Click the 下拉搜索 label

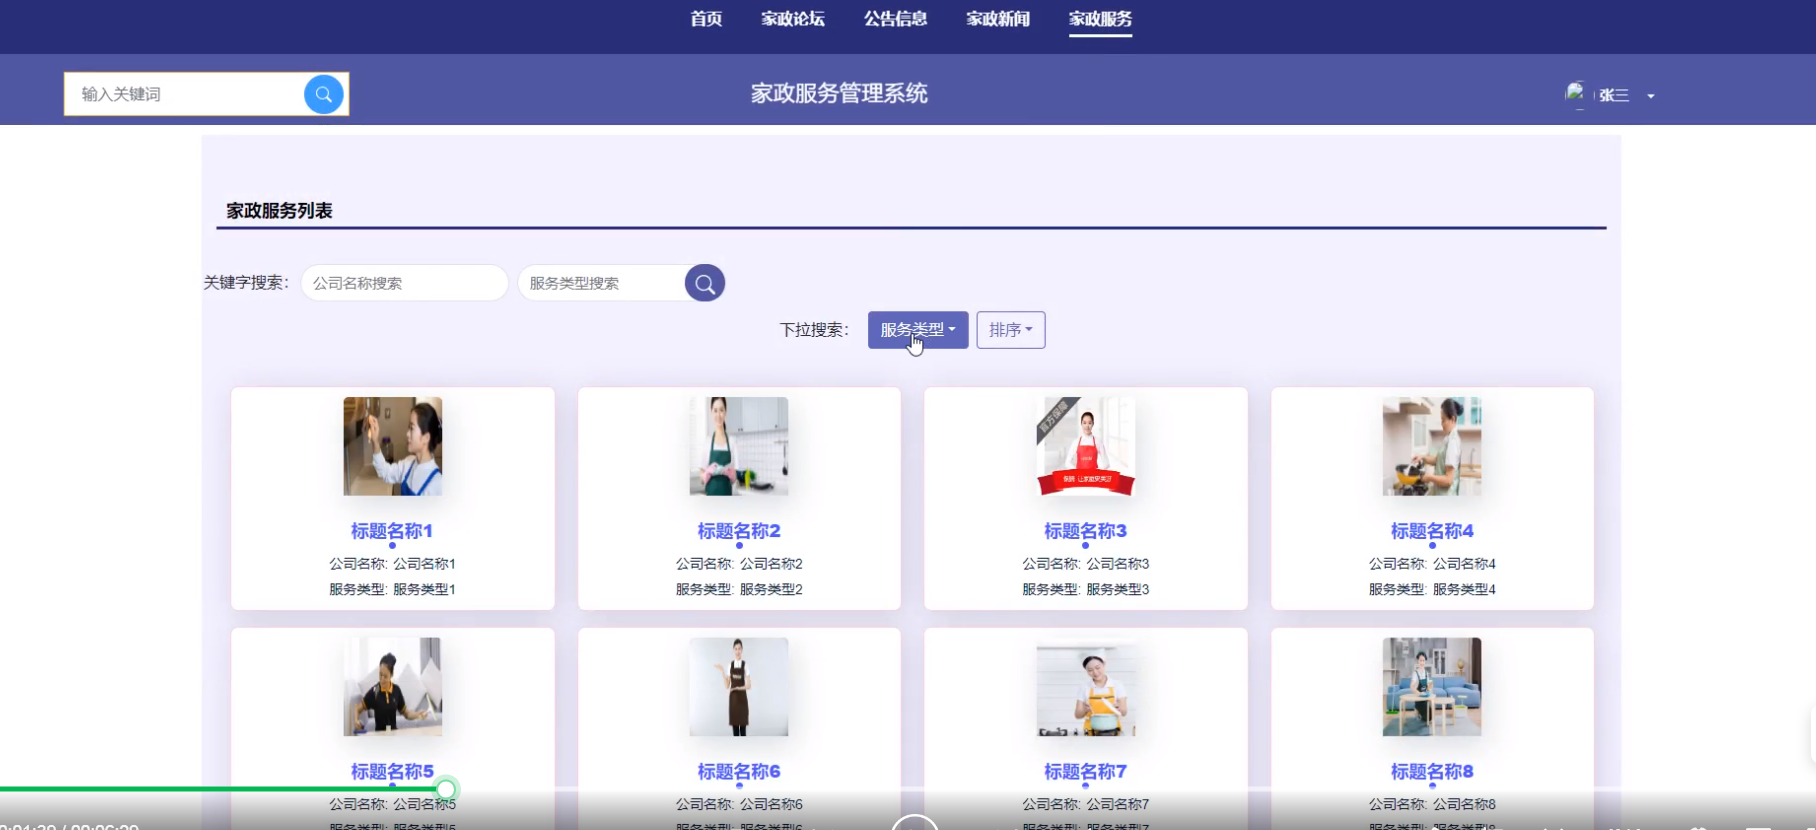point(814,330)
